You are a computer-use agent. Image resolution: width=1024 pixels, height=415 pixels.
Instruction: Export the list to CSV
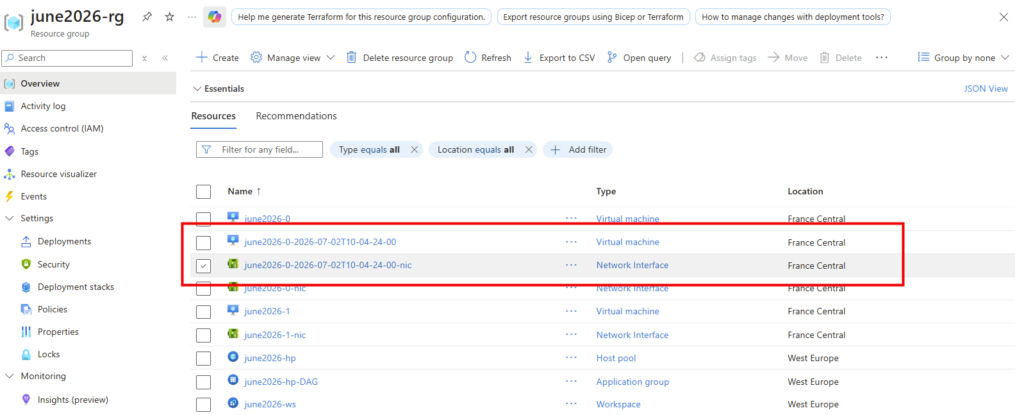coord(559,58)
